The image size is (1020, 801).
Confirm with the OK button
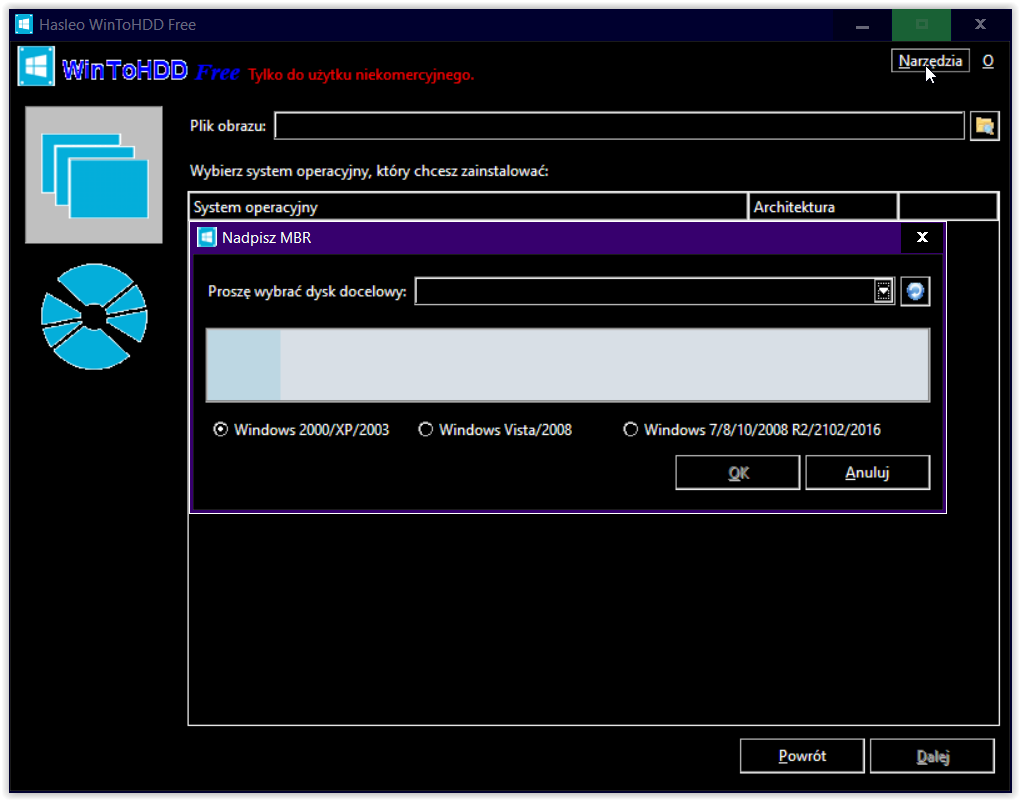tap(738, 472)
